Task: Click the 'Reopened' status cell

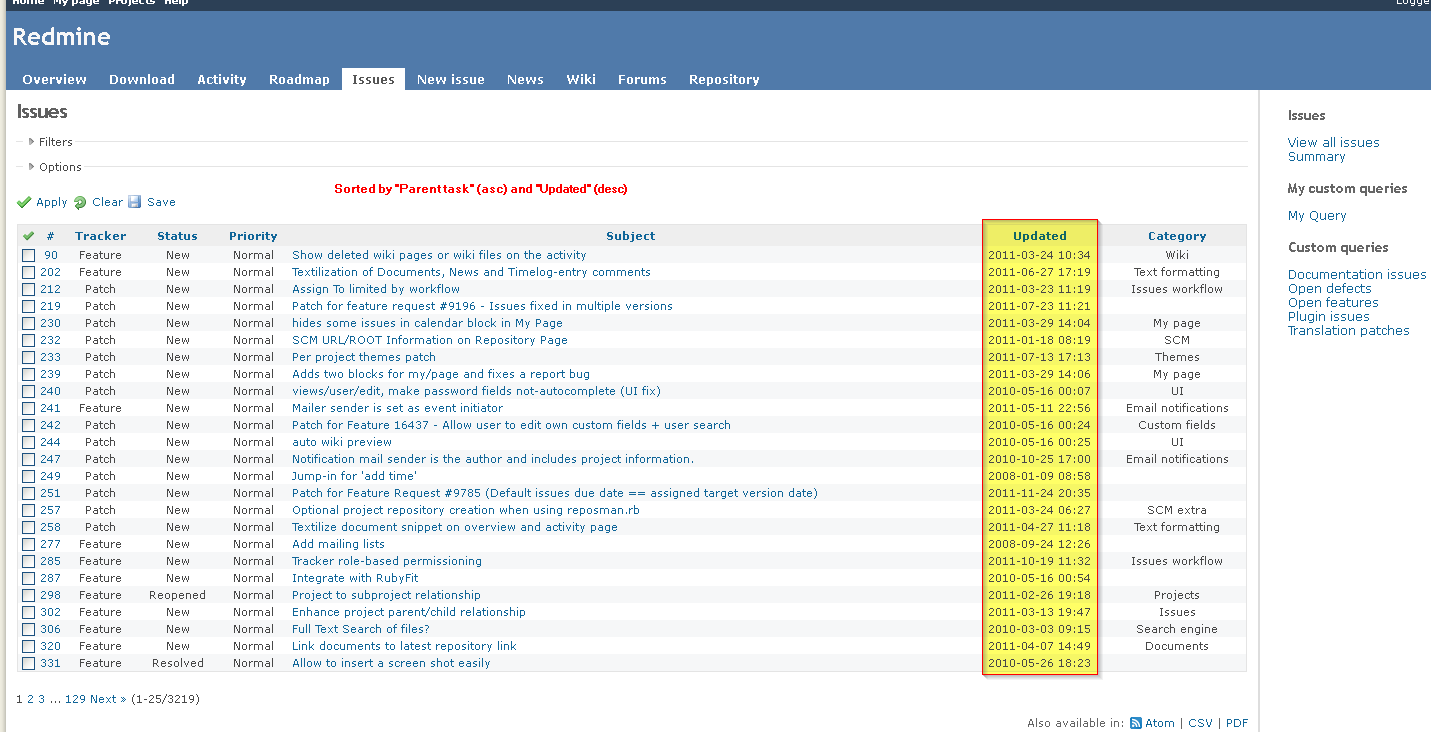Action: pos(178,596)
